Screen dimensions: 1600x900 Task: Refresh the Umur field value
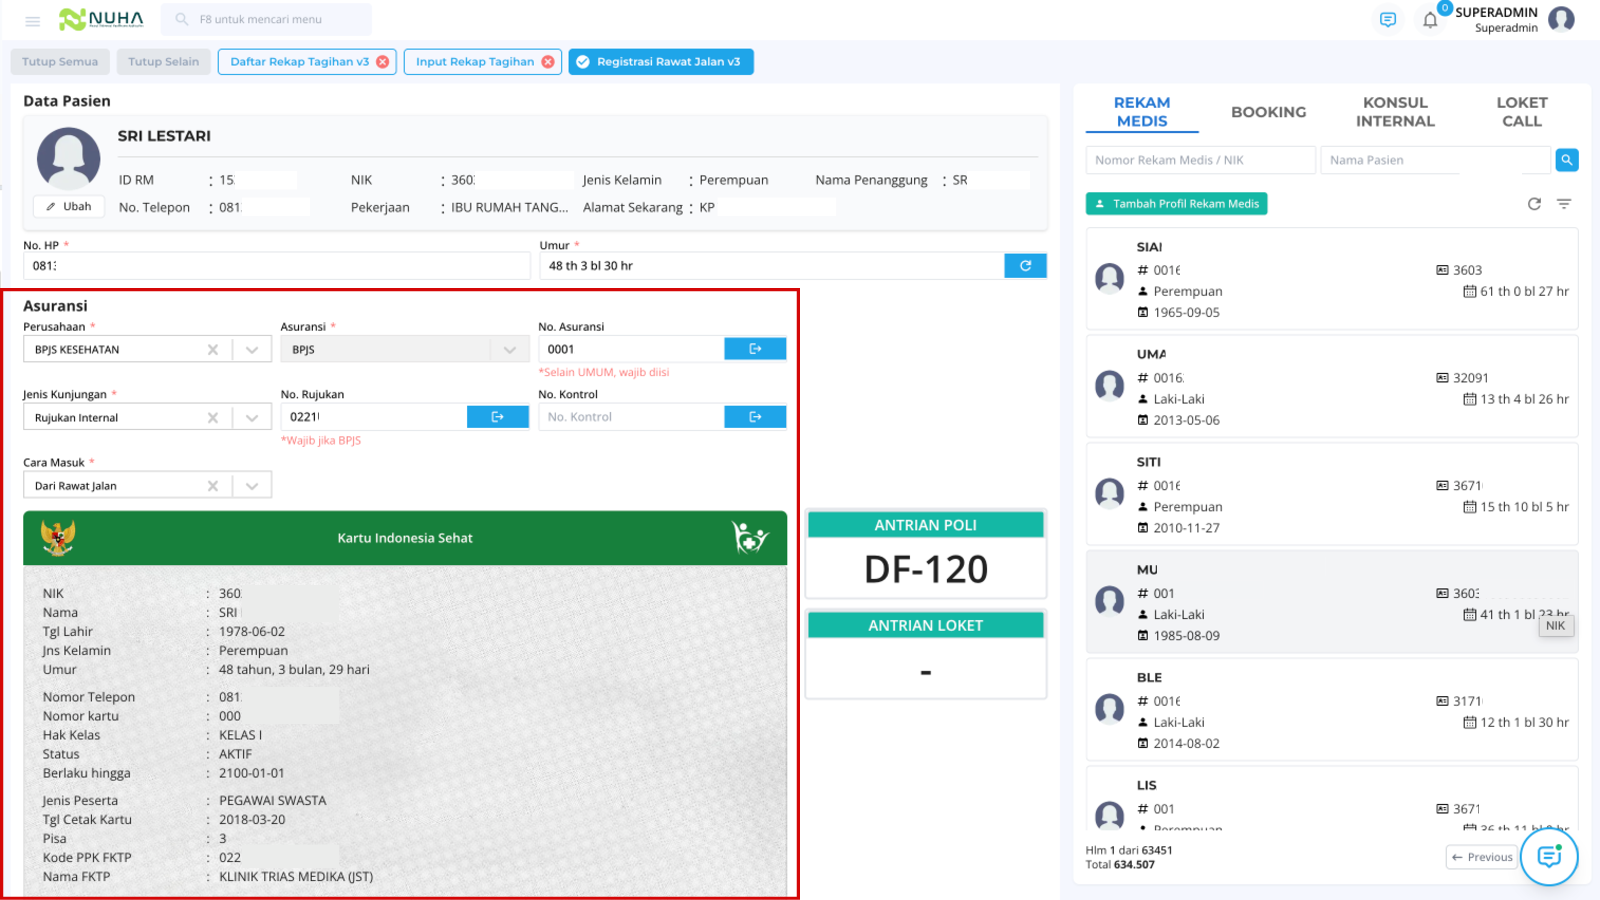1025,266
